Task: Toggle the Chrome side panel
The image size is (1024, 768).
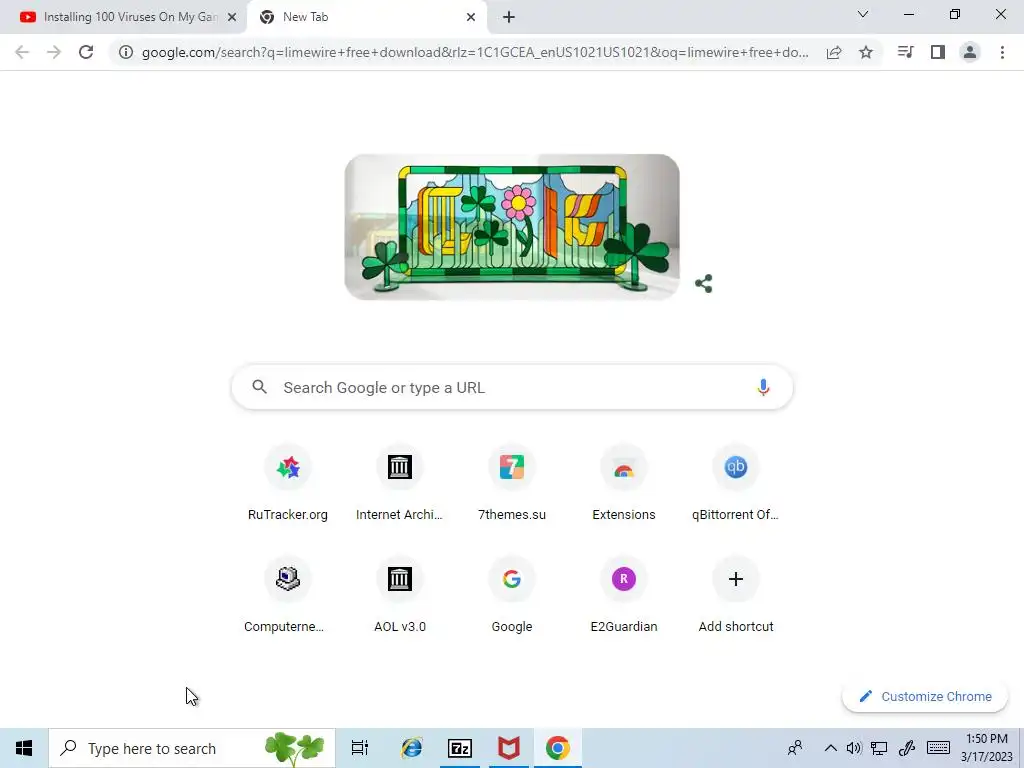Action: pos(938,52)
